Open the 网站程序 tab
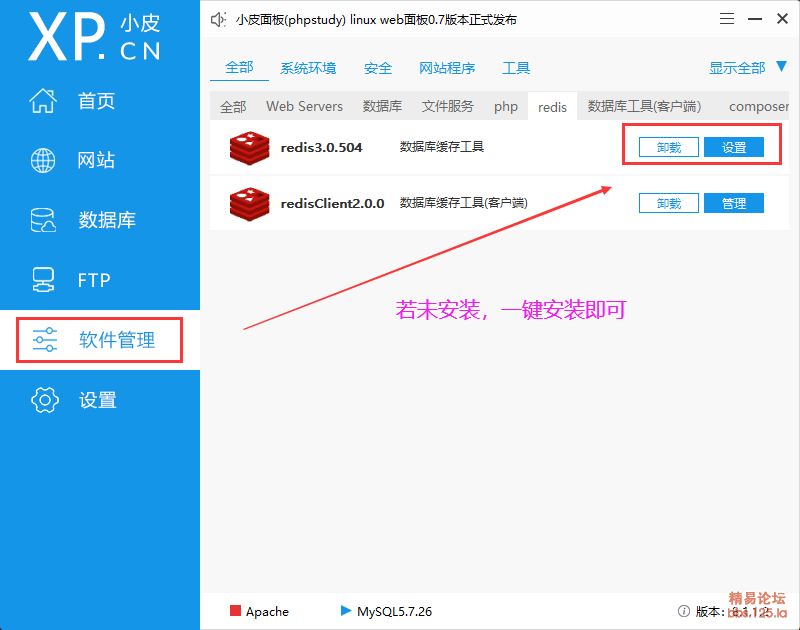Screen dimensions: 800x630 point(447,68)
